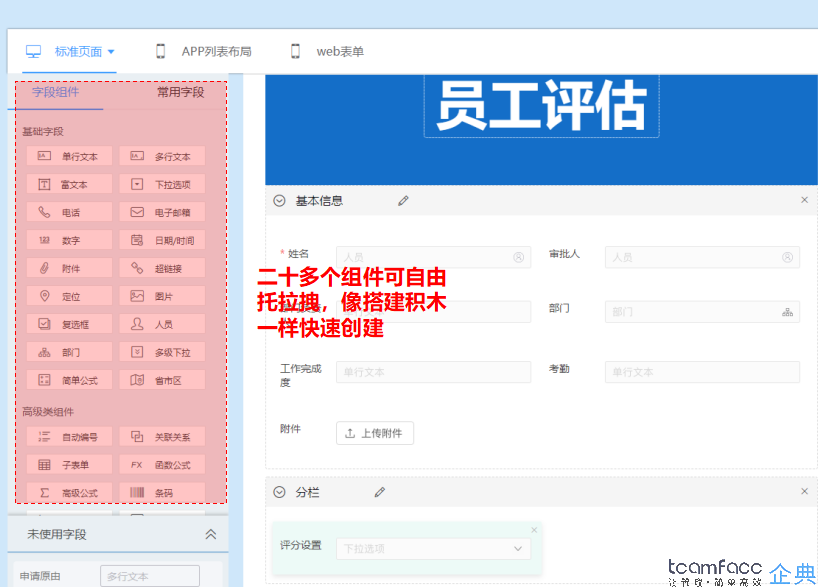The width and height of the screenshot is (818, 587).
Task: Collapse the 分栏 section
Action: click(280, 492)
